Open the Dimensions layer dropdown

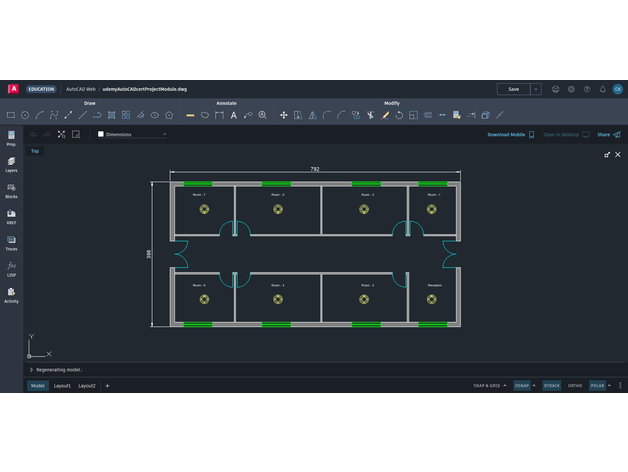pyautogui.click(x=163, y=134)
